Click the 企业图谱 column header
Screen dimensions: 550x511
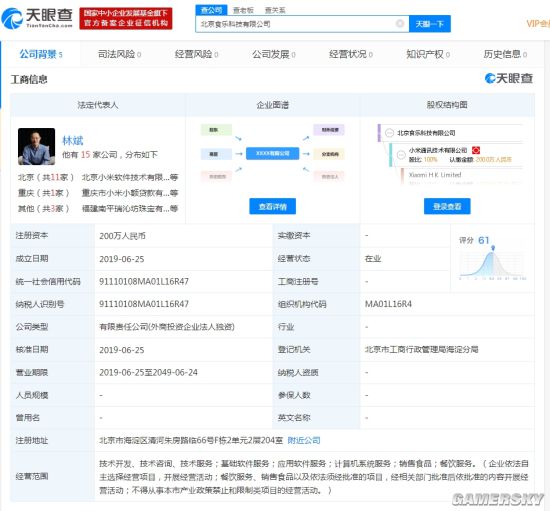tap(273, 105)
